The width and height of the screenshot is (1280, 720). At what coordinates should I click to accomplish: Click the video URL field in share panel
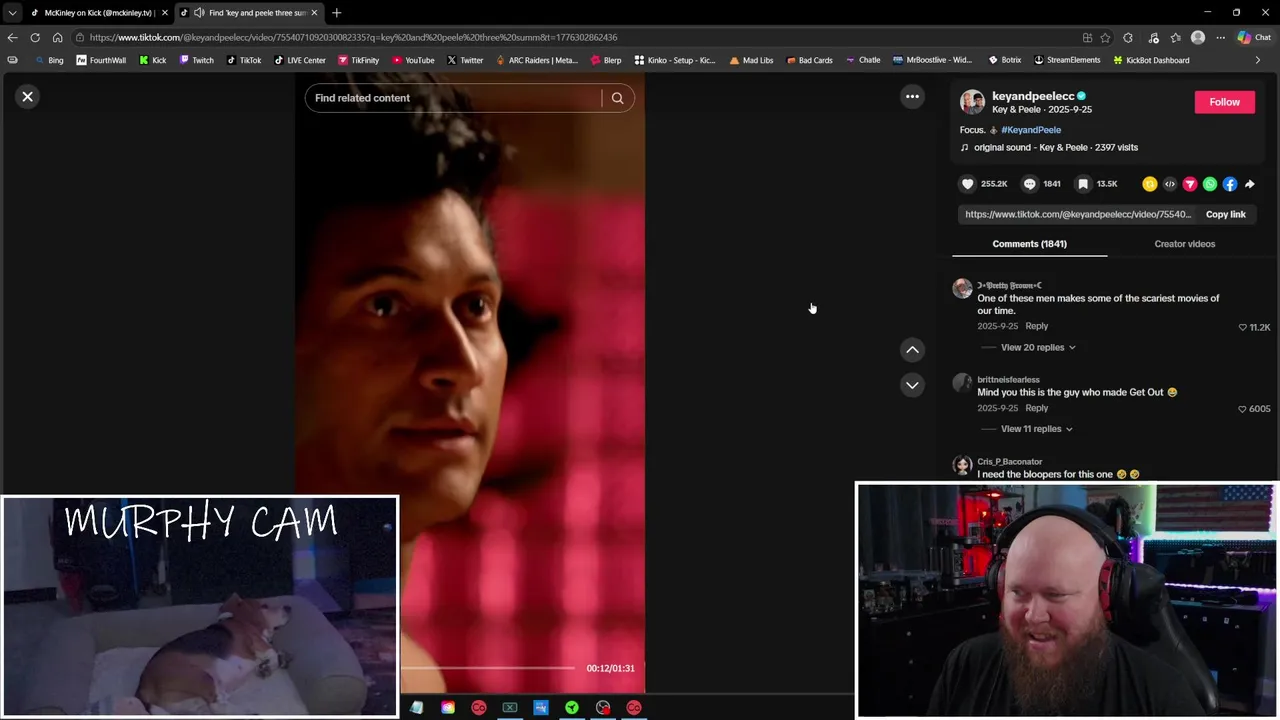(x=1078, y=214)
